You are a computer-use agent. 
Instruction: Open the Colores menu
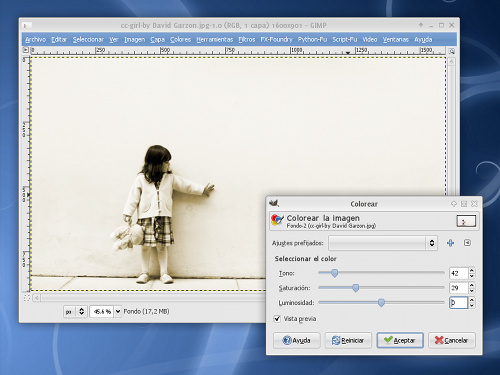tap(180, 39)
